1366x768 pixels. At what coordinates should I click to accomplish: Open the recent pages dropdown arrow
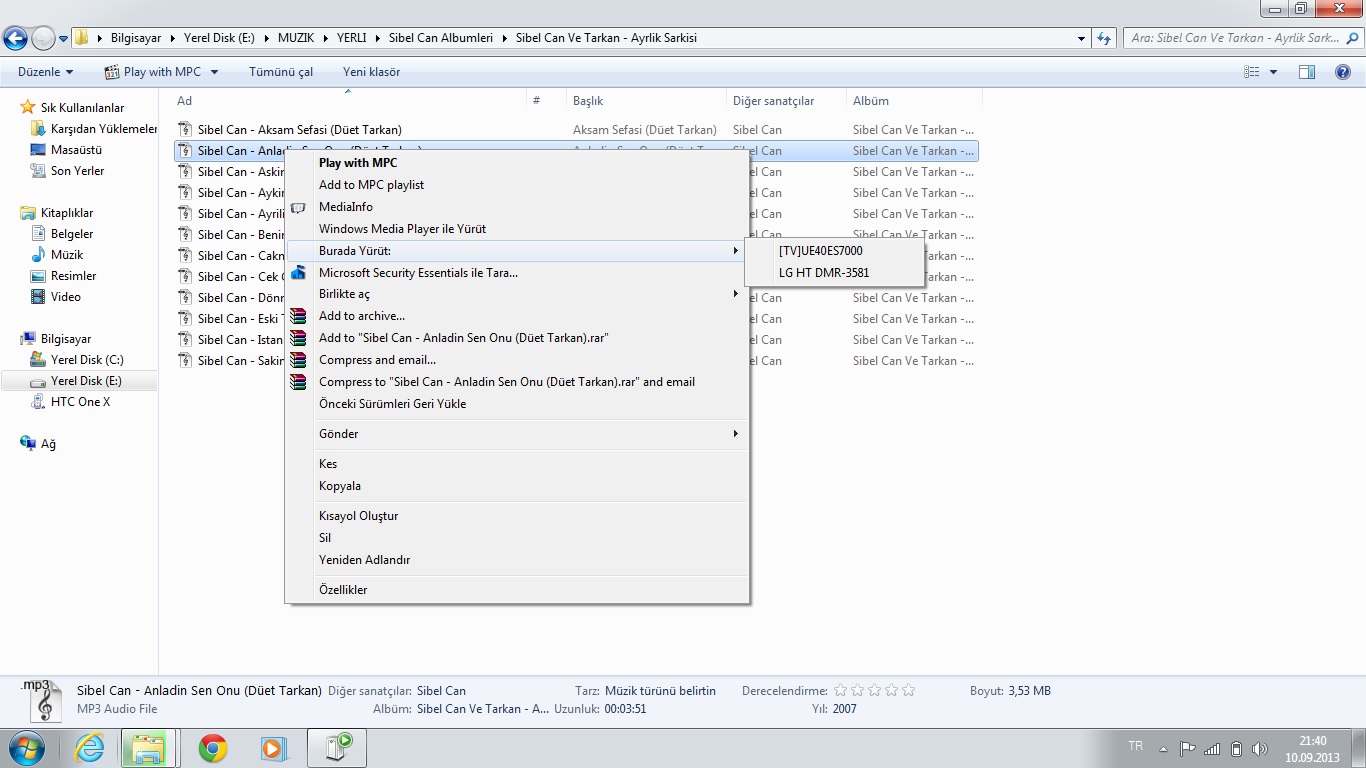tap(64, 39)
